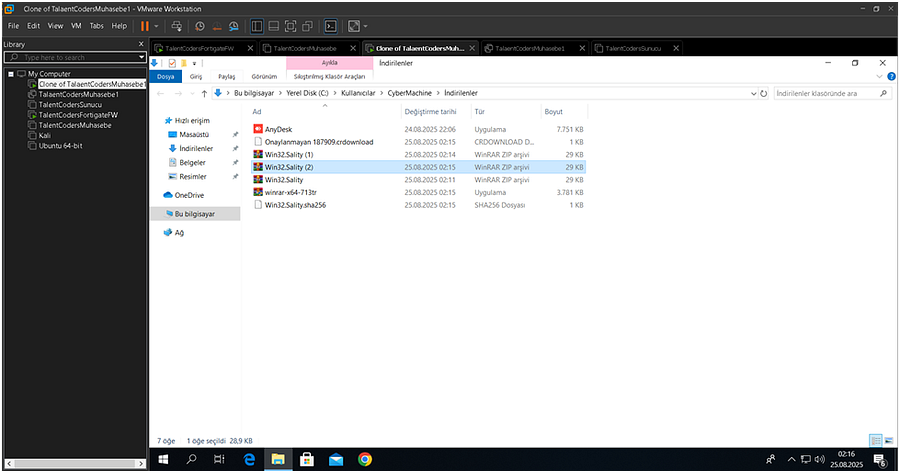Open the recent locations dropdown chevron
The width and height of the screenshot is (900, 473).
pyautogui.click(x=192, y=94)
